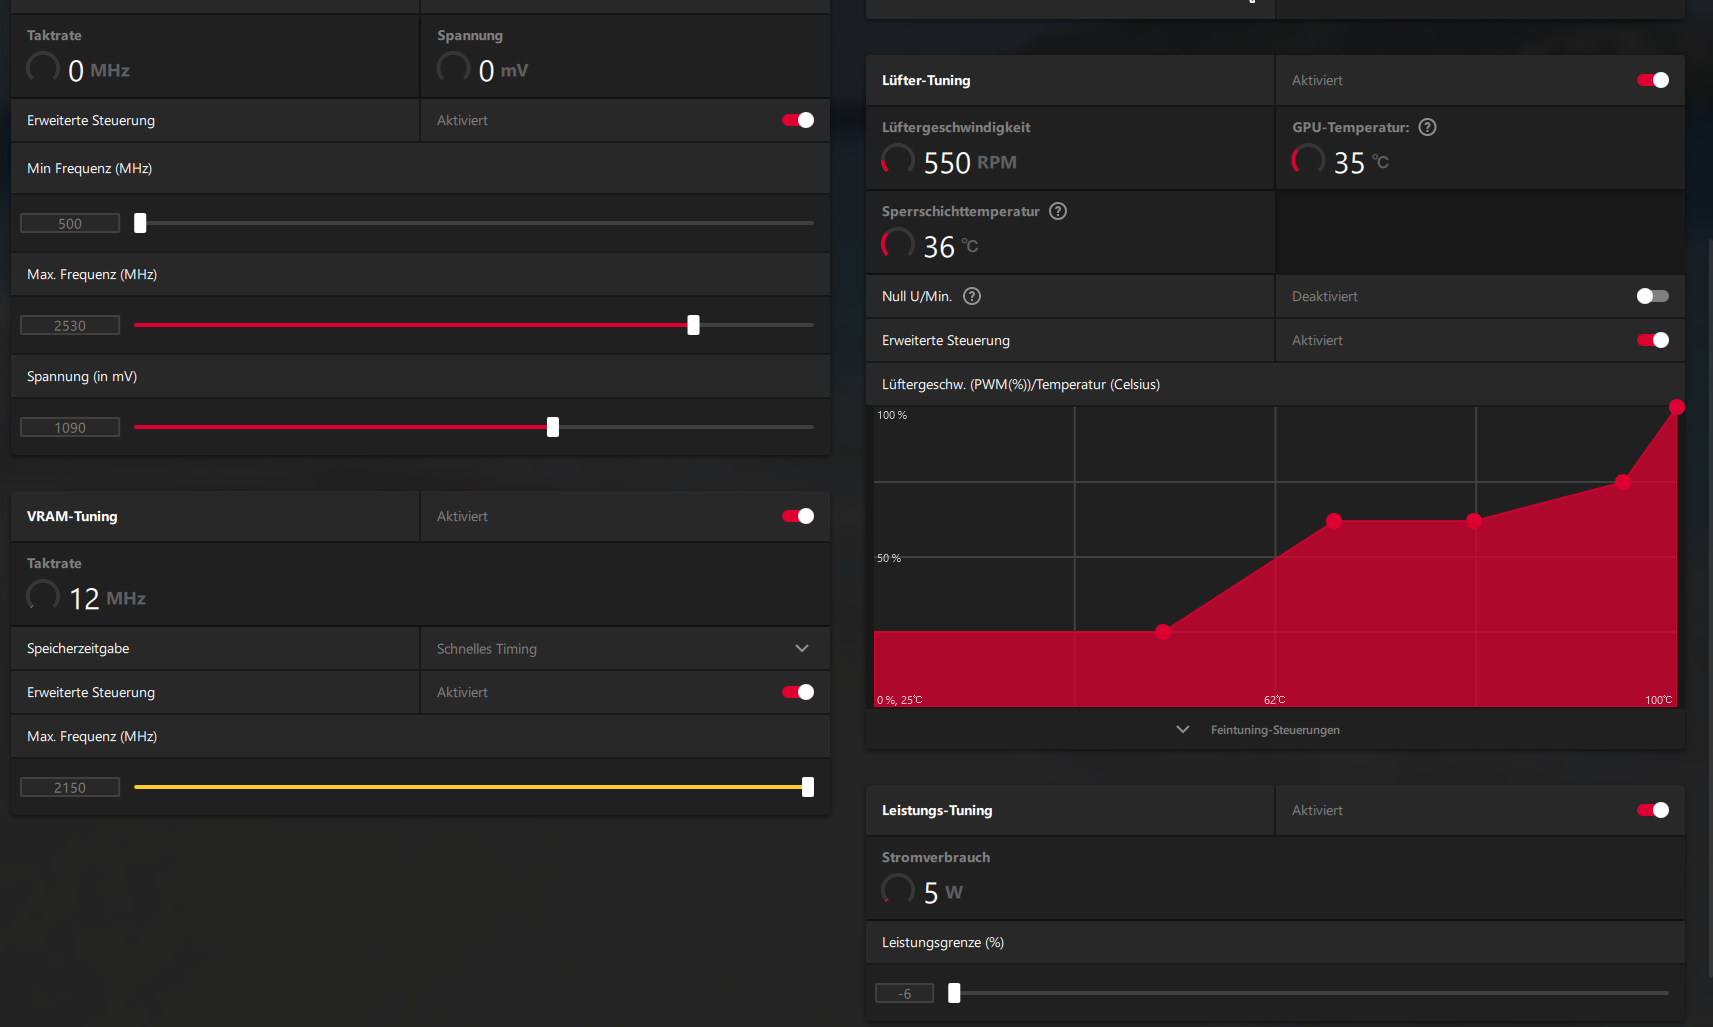Click the Min Frequenz slider handle
The image size is (1713, 1027).
pyautogui.click(x=140, y=223)
